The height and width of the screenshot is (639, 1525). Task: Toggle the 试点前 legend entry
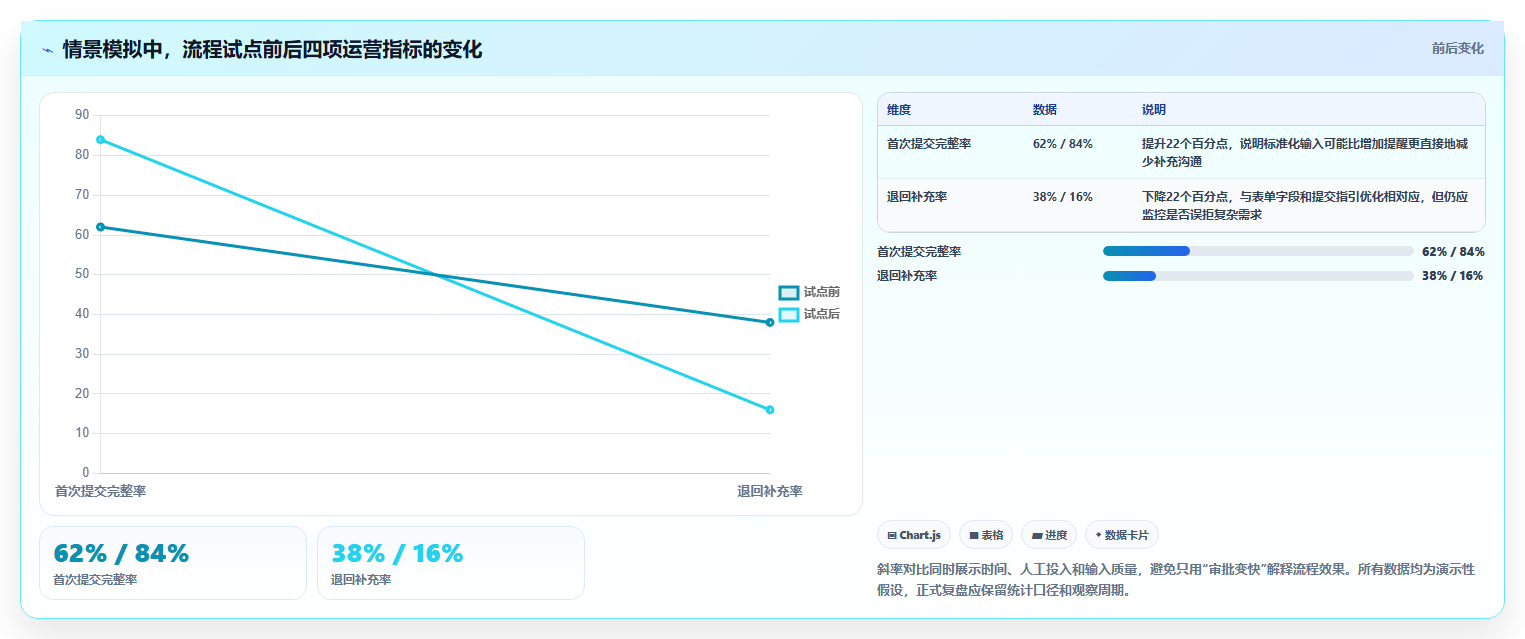(809, 292)
